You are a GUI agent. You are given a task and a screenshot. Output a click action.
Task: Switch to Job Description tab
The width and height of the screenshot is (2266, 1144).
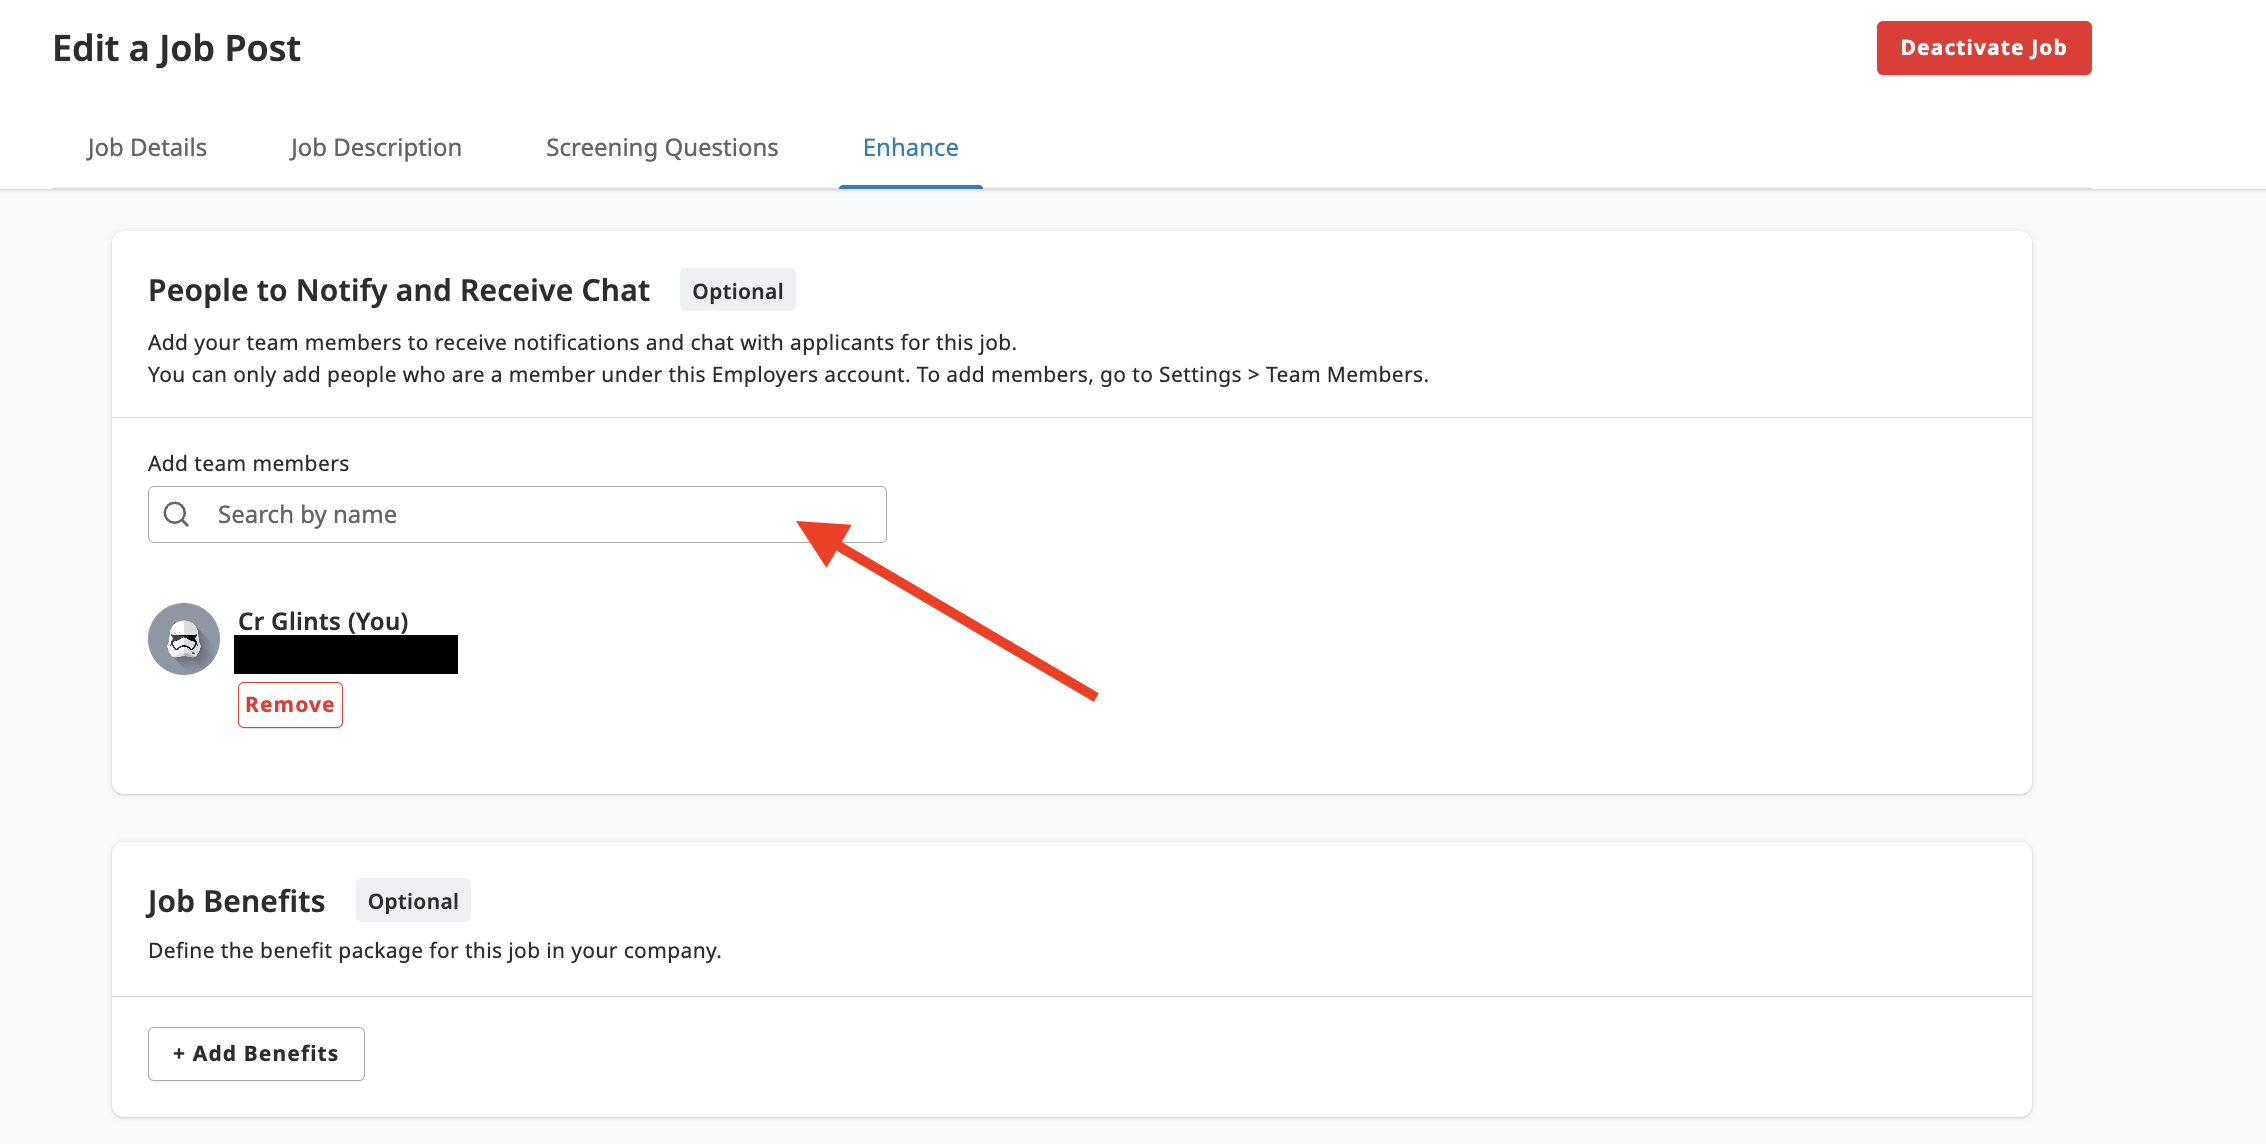coord(376,148)
